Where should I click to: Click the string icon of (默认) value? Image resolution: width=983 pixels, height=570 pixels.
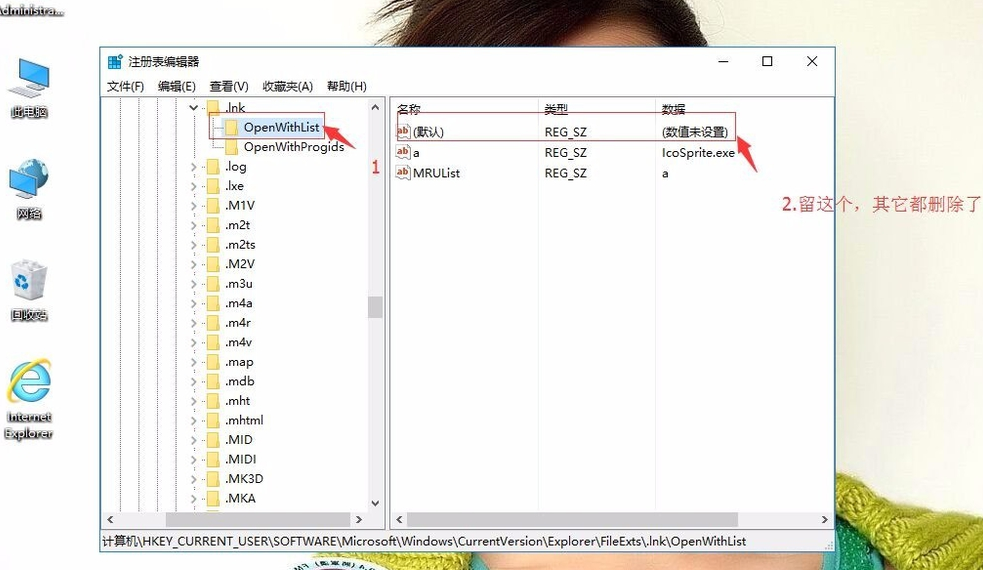[x=402, y=132]
